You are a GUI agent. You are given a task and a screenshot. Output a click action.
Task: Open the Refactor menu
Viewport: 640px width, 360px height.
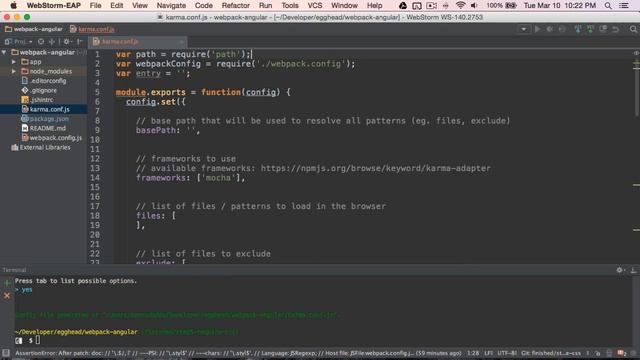click(x=236, y=5)
